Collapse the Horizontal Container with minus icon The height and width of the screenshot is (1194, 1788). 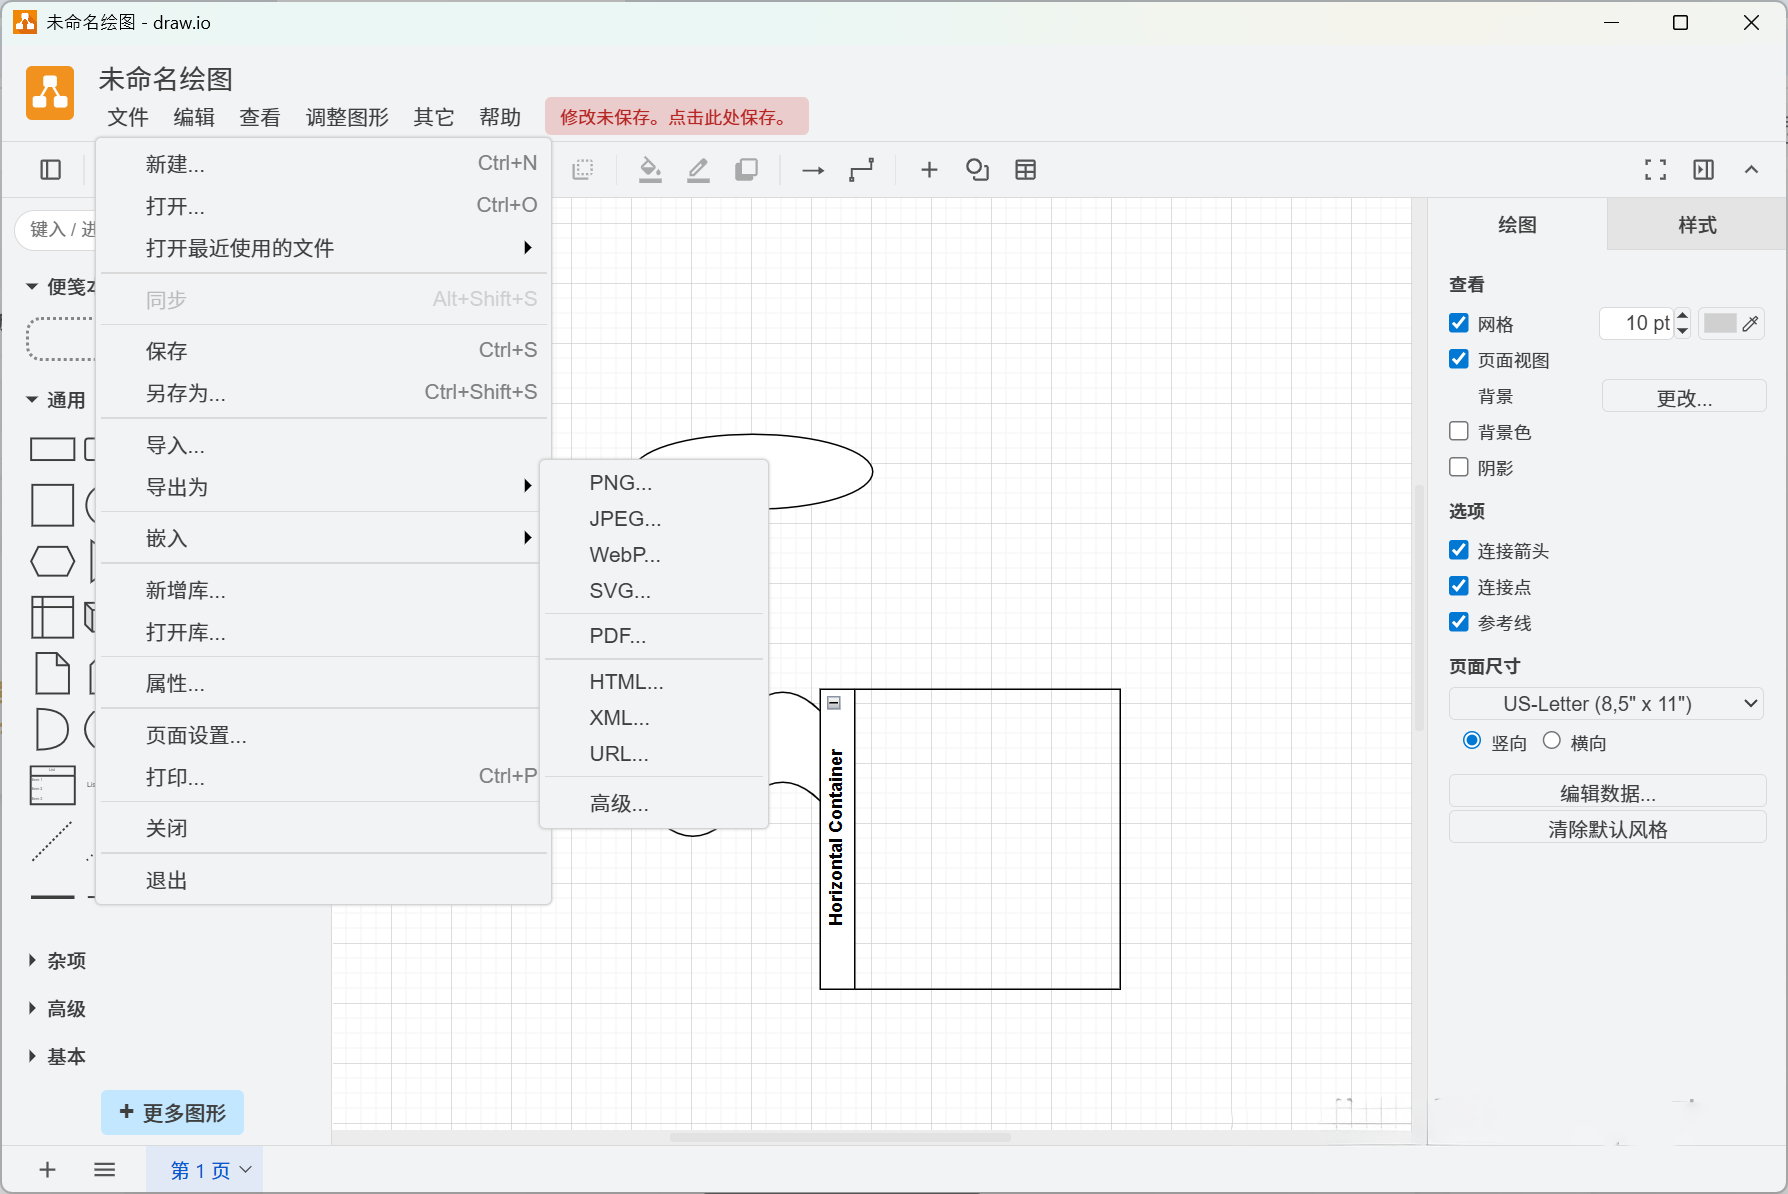click(x=834, y=703)
